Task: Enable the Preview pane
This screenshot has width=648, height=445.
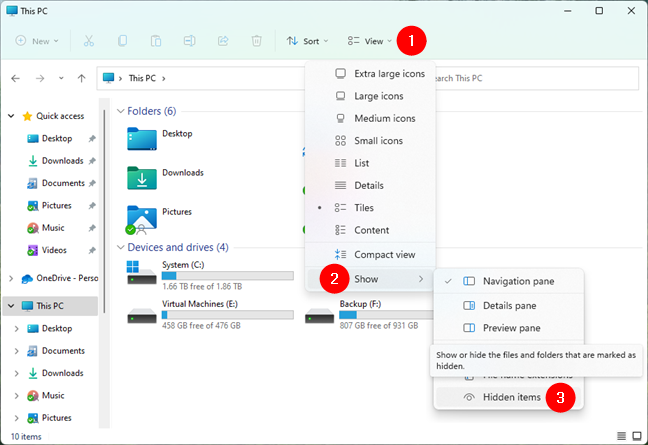Action: (x=509, y=328)
